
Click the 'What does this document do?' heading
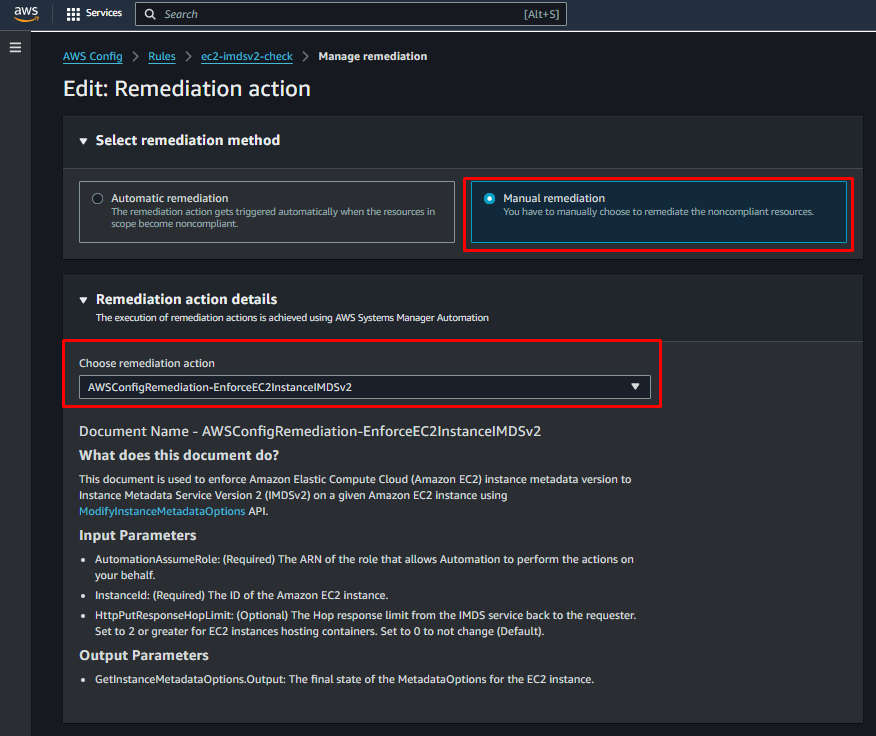(179, 455)
